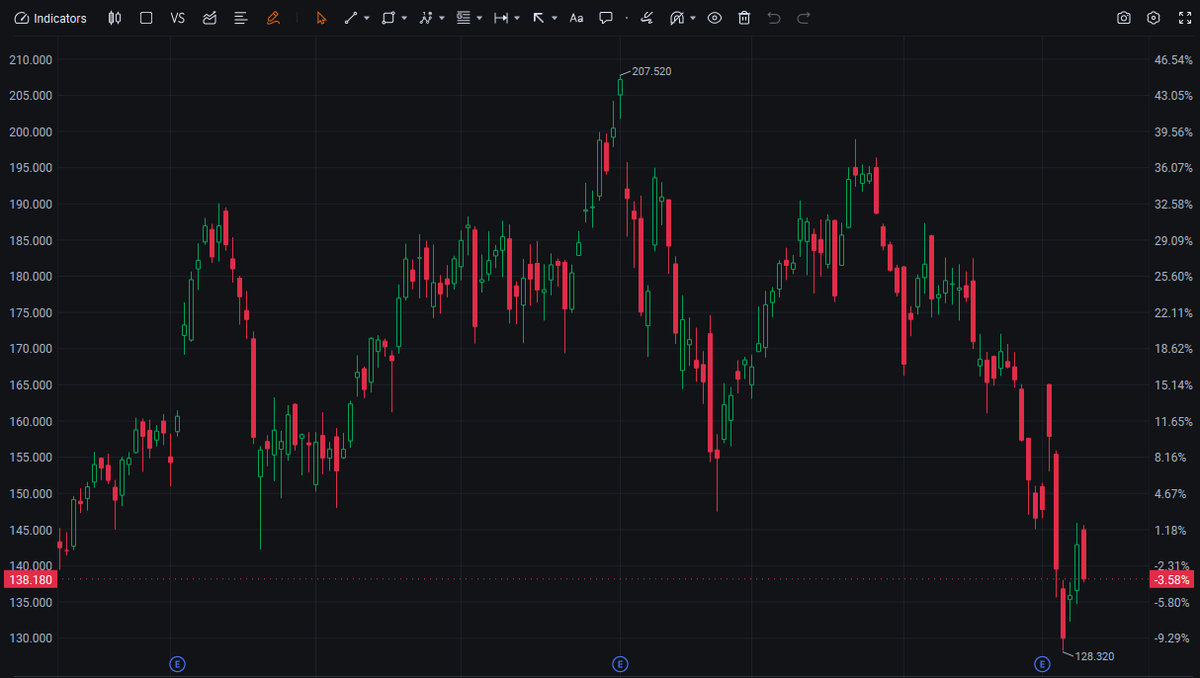Screen dimensions: 1200x678
Task: Delete drawings with the trash icon
Action: click(x=744, y=18)
